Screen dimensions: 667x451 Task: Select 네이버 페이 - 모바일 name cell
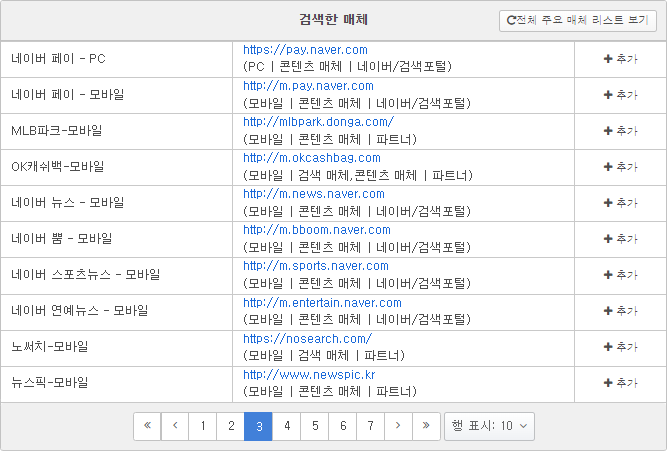click(117, 95)
